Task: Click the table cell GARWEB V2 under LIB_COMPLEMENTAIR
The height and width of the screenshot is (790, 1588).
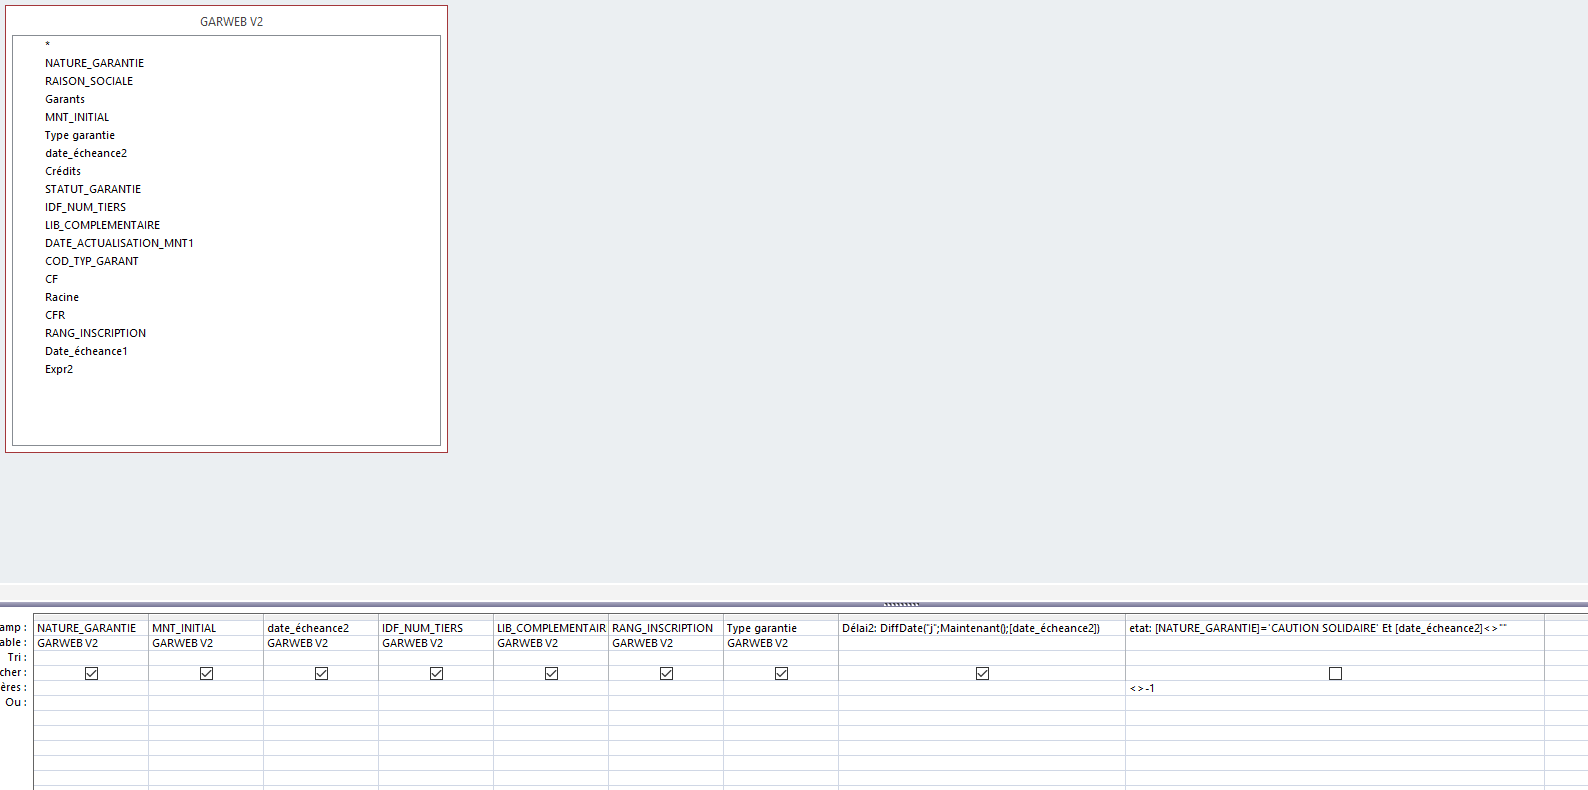Action: 551,643
